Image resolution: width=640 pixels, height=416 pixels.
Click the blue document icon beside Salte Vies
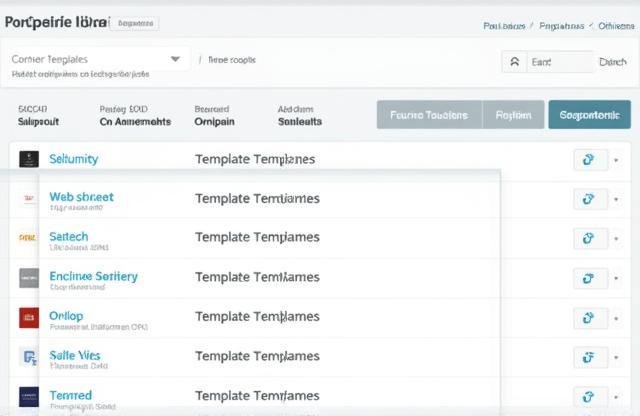coord(28,356)
